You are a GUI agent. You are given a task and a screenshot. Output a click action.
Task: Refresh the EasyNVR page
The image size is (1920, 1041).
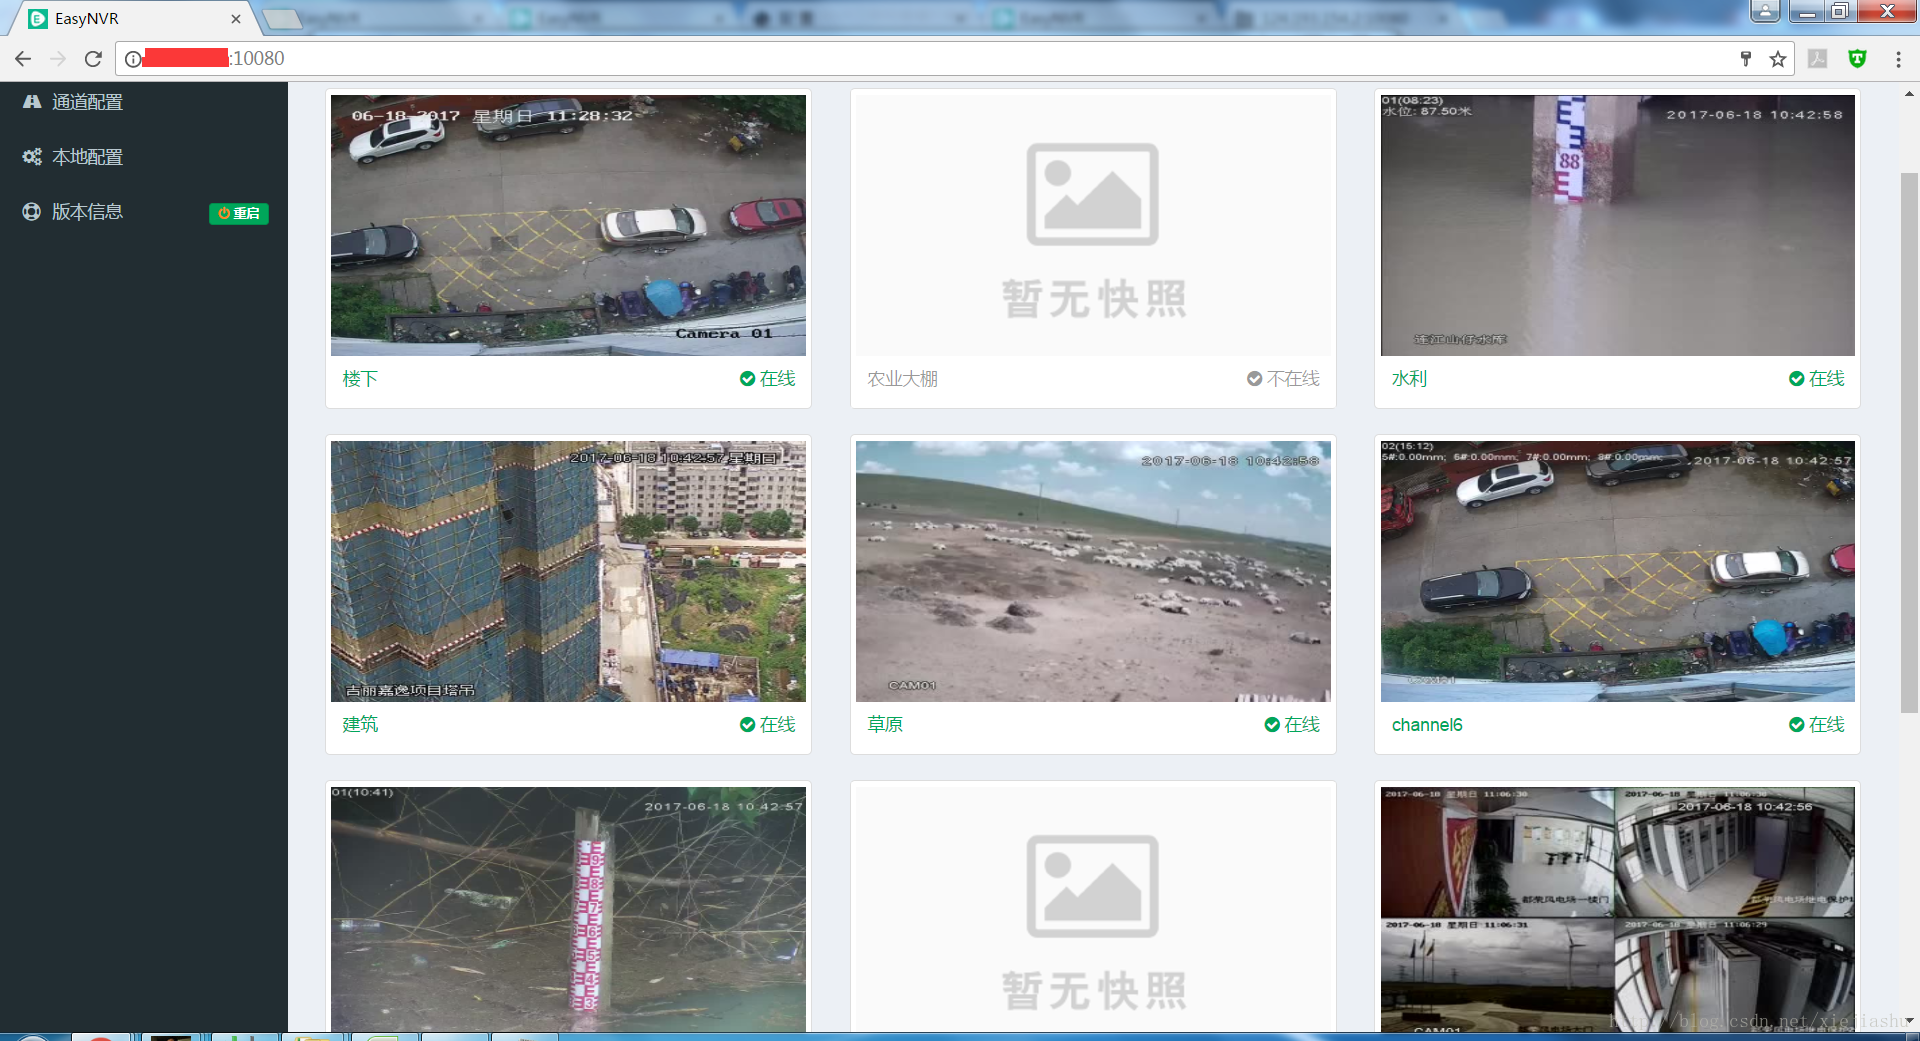(92, 58)
